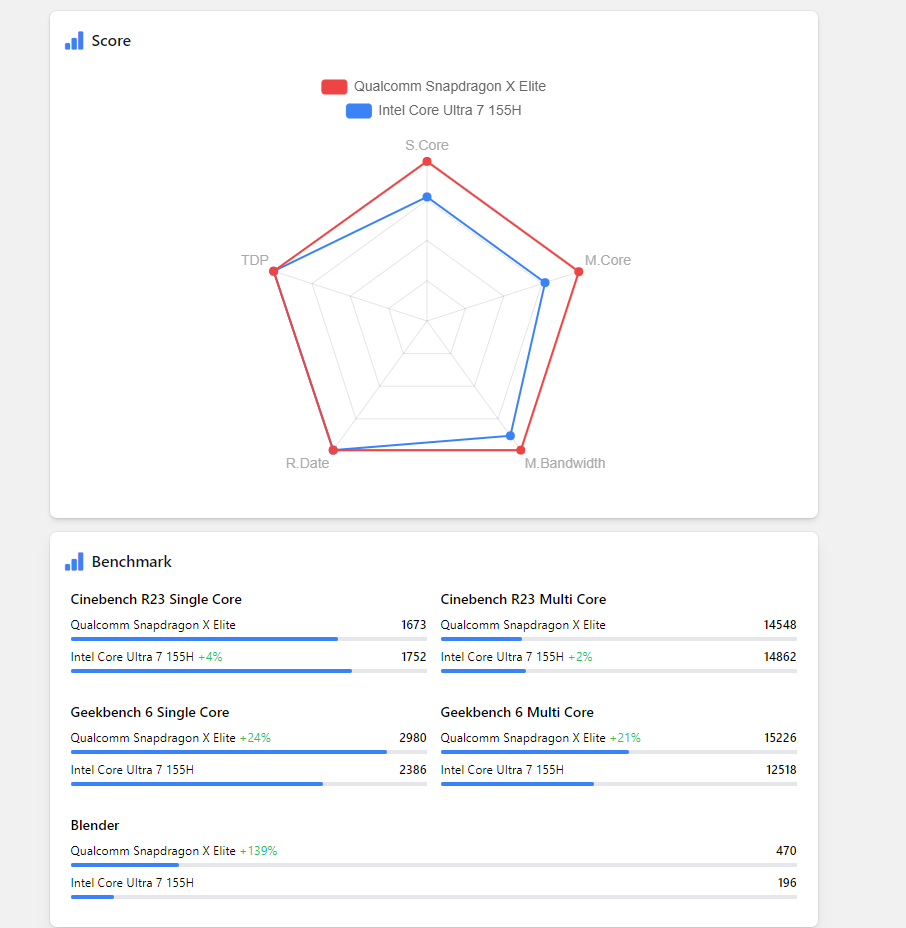Click the TDP data point on radar
This screenshot has width=906, height=928.
point(273,272)
